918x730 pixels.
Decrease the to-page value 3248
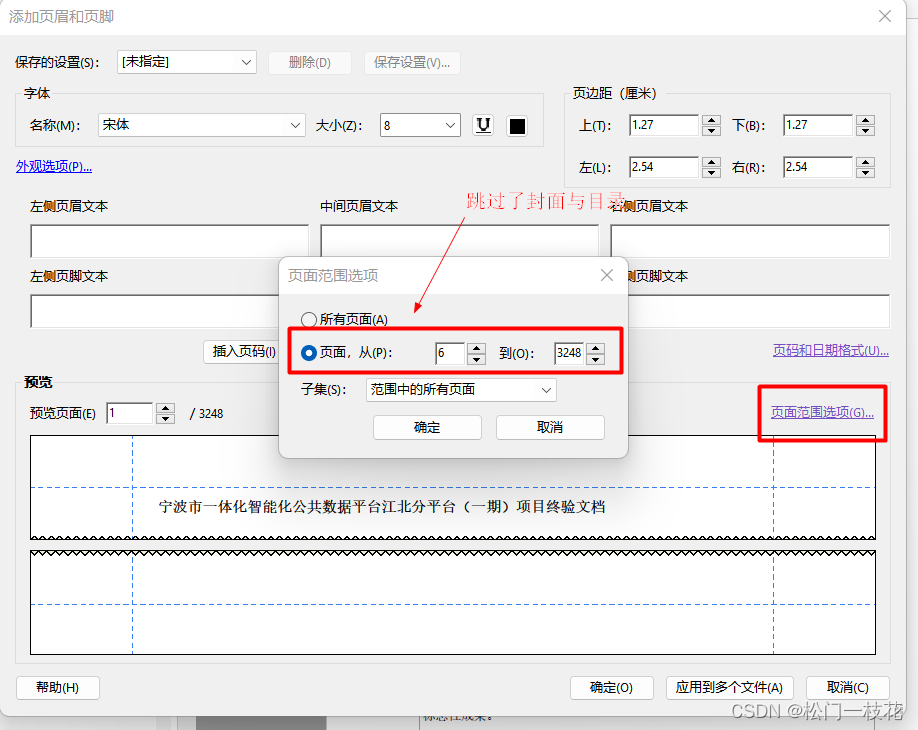click(596, 358)
